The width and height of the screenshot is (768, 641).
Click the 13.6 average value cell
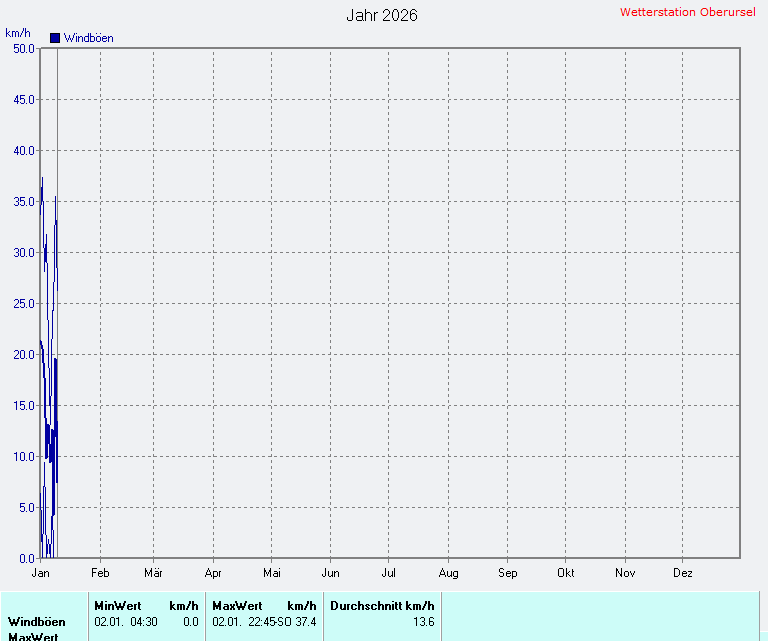(424, 622)
